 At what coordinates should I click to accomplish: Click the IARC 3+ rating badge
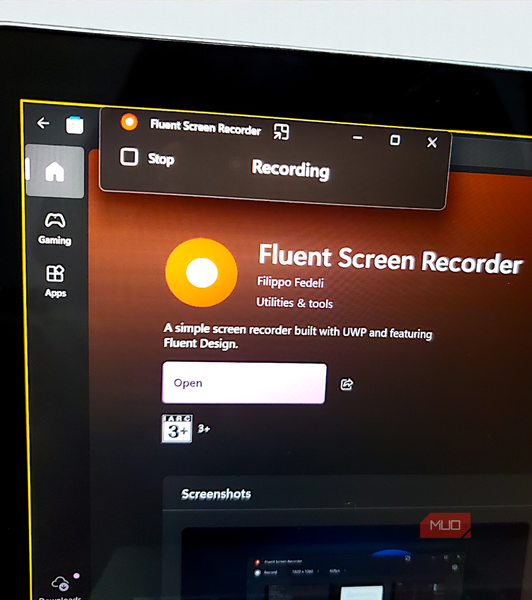point(177,429)
